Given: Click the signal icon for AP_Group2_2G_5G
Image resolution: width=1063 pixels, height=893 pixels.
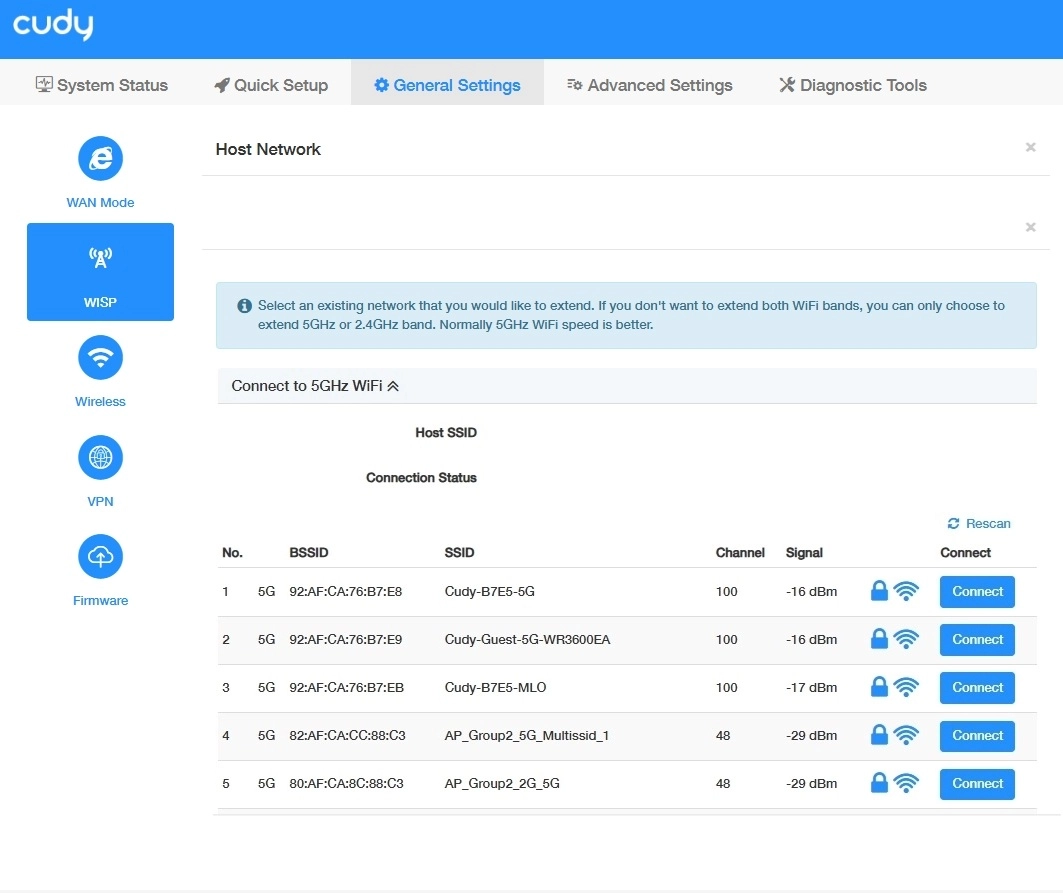Looking at the screenshot, I should click(x=906, y=784).
